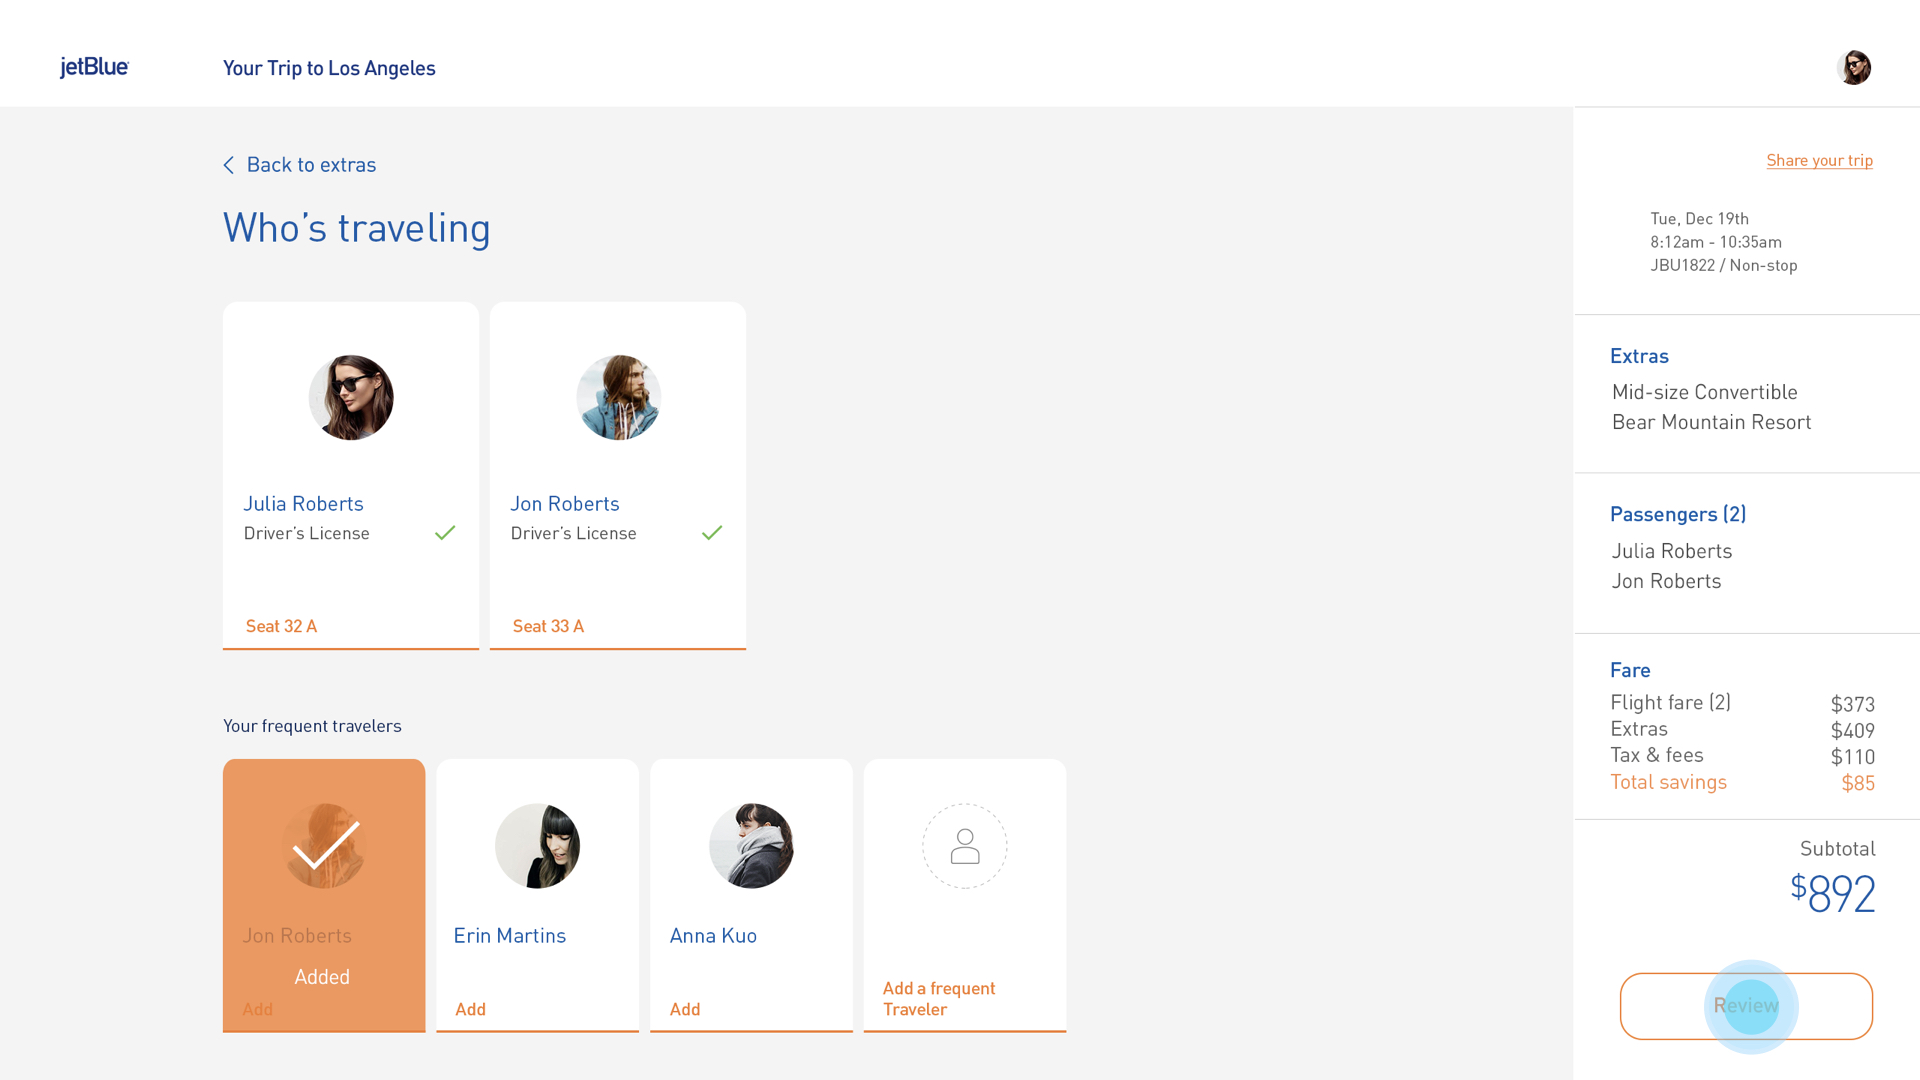Toggle the green checkmark for Julia's Driver's License
The width and height of the screenshot is (1920, 1080).
445,533
